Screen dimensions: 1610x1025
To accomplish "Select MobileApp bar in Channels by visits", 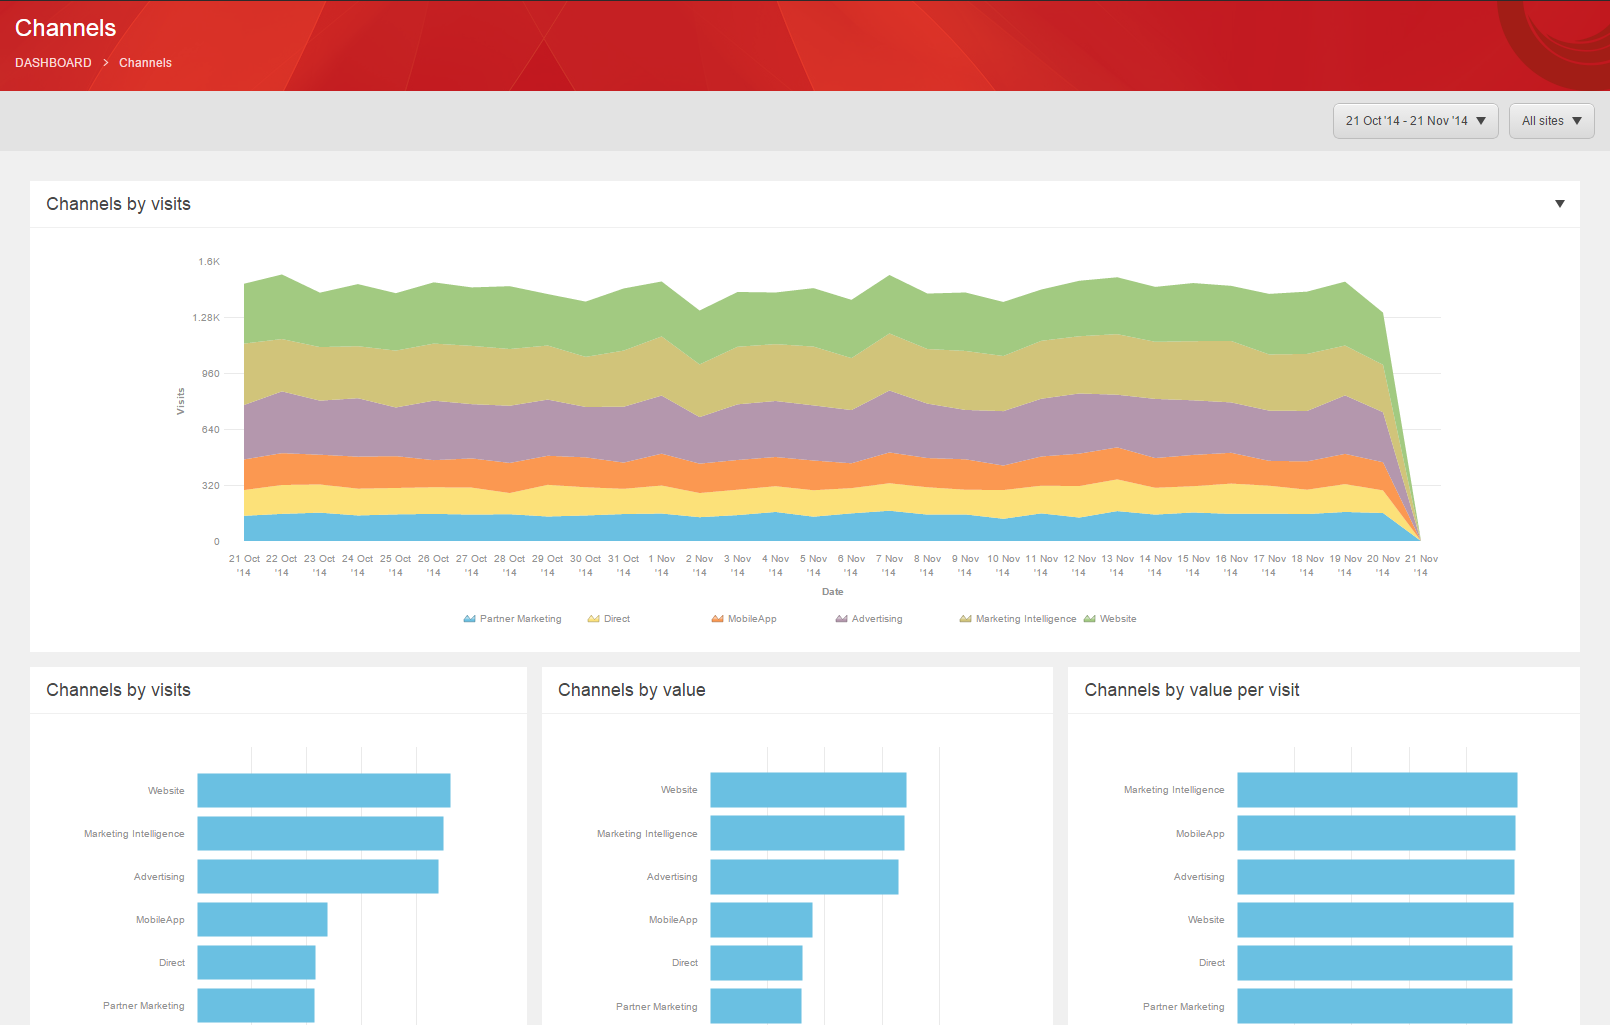I will [262, 919].
